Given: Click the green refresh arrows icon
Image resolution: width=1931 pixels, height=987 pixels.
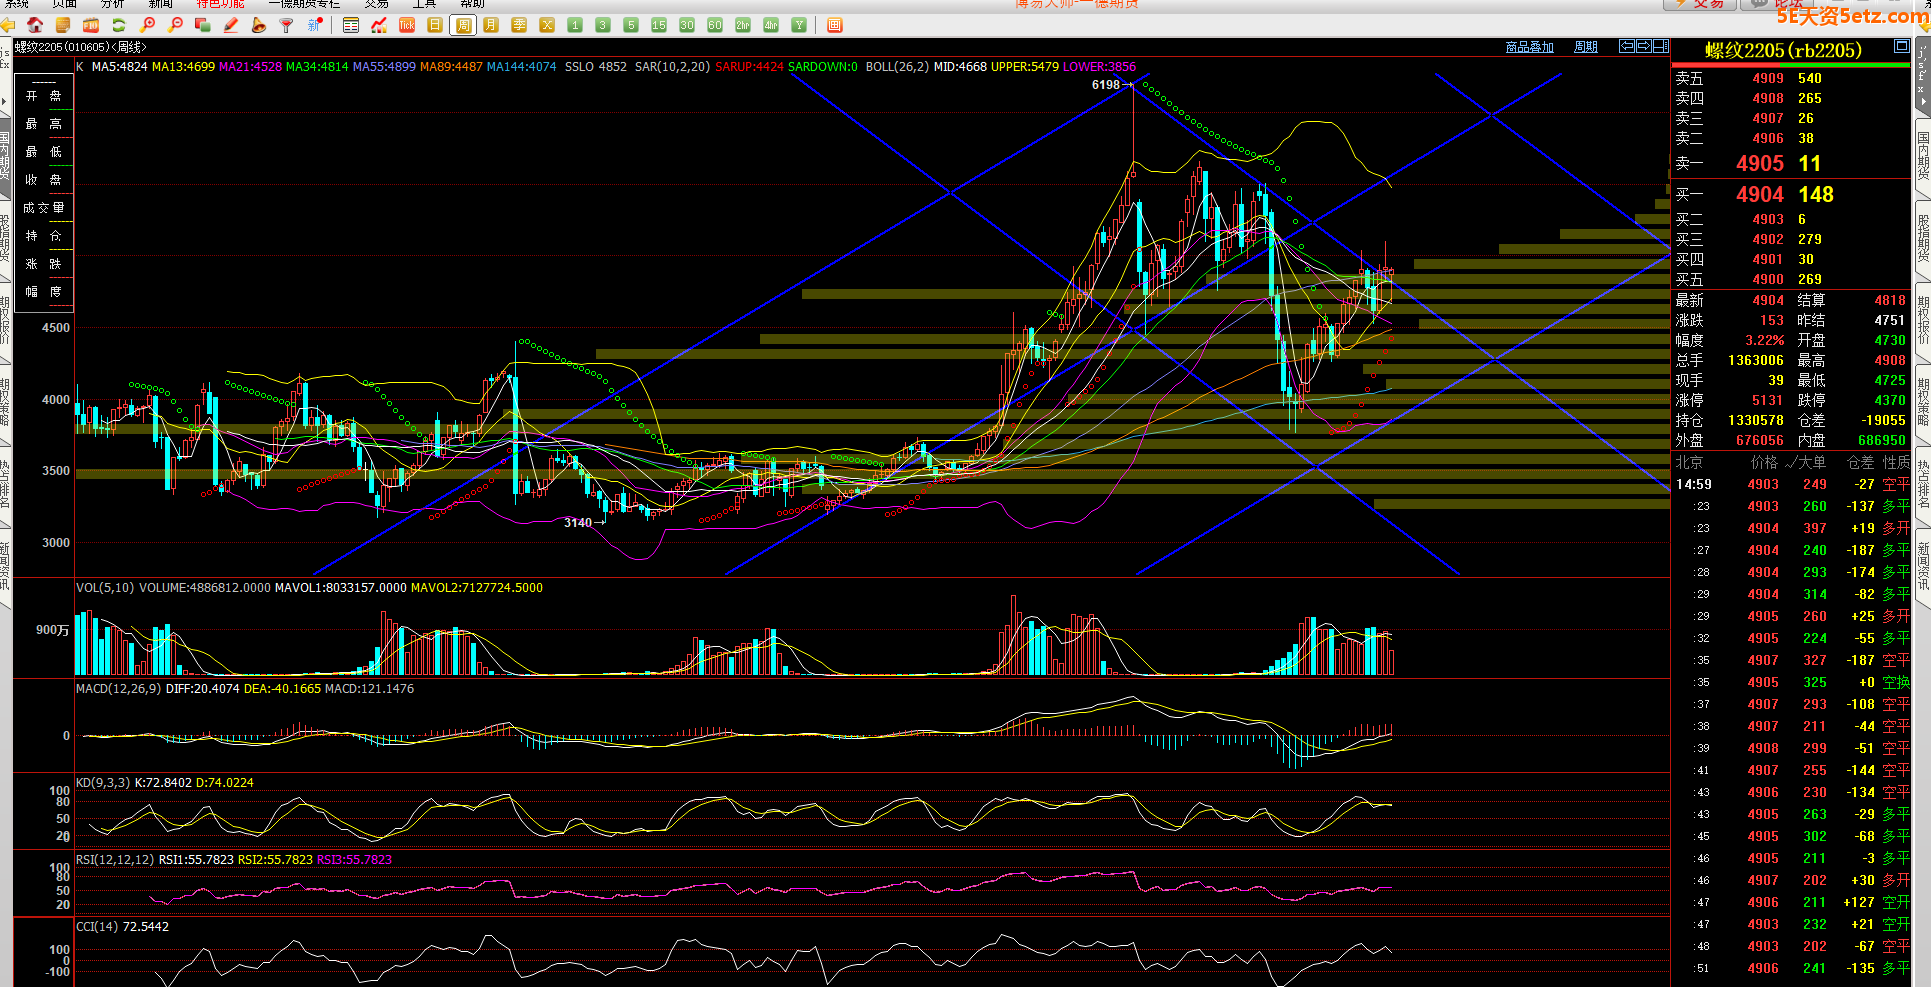Looking at the screenshot, I should 119,25.
